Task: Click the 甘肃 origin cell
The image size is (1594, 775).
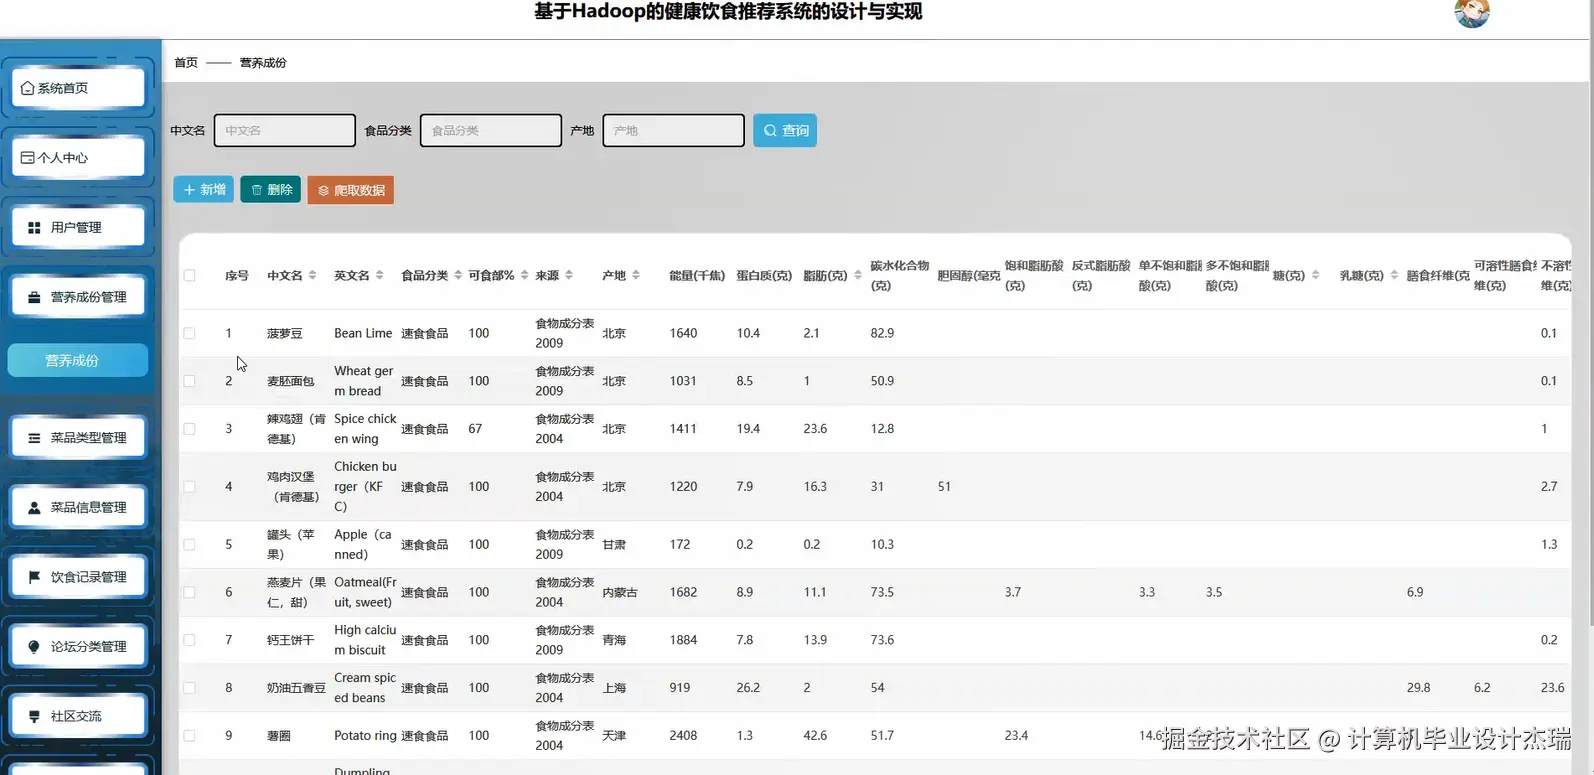Action: (x=614, y=545)
